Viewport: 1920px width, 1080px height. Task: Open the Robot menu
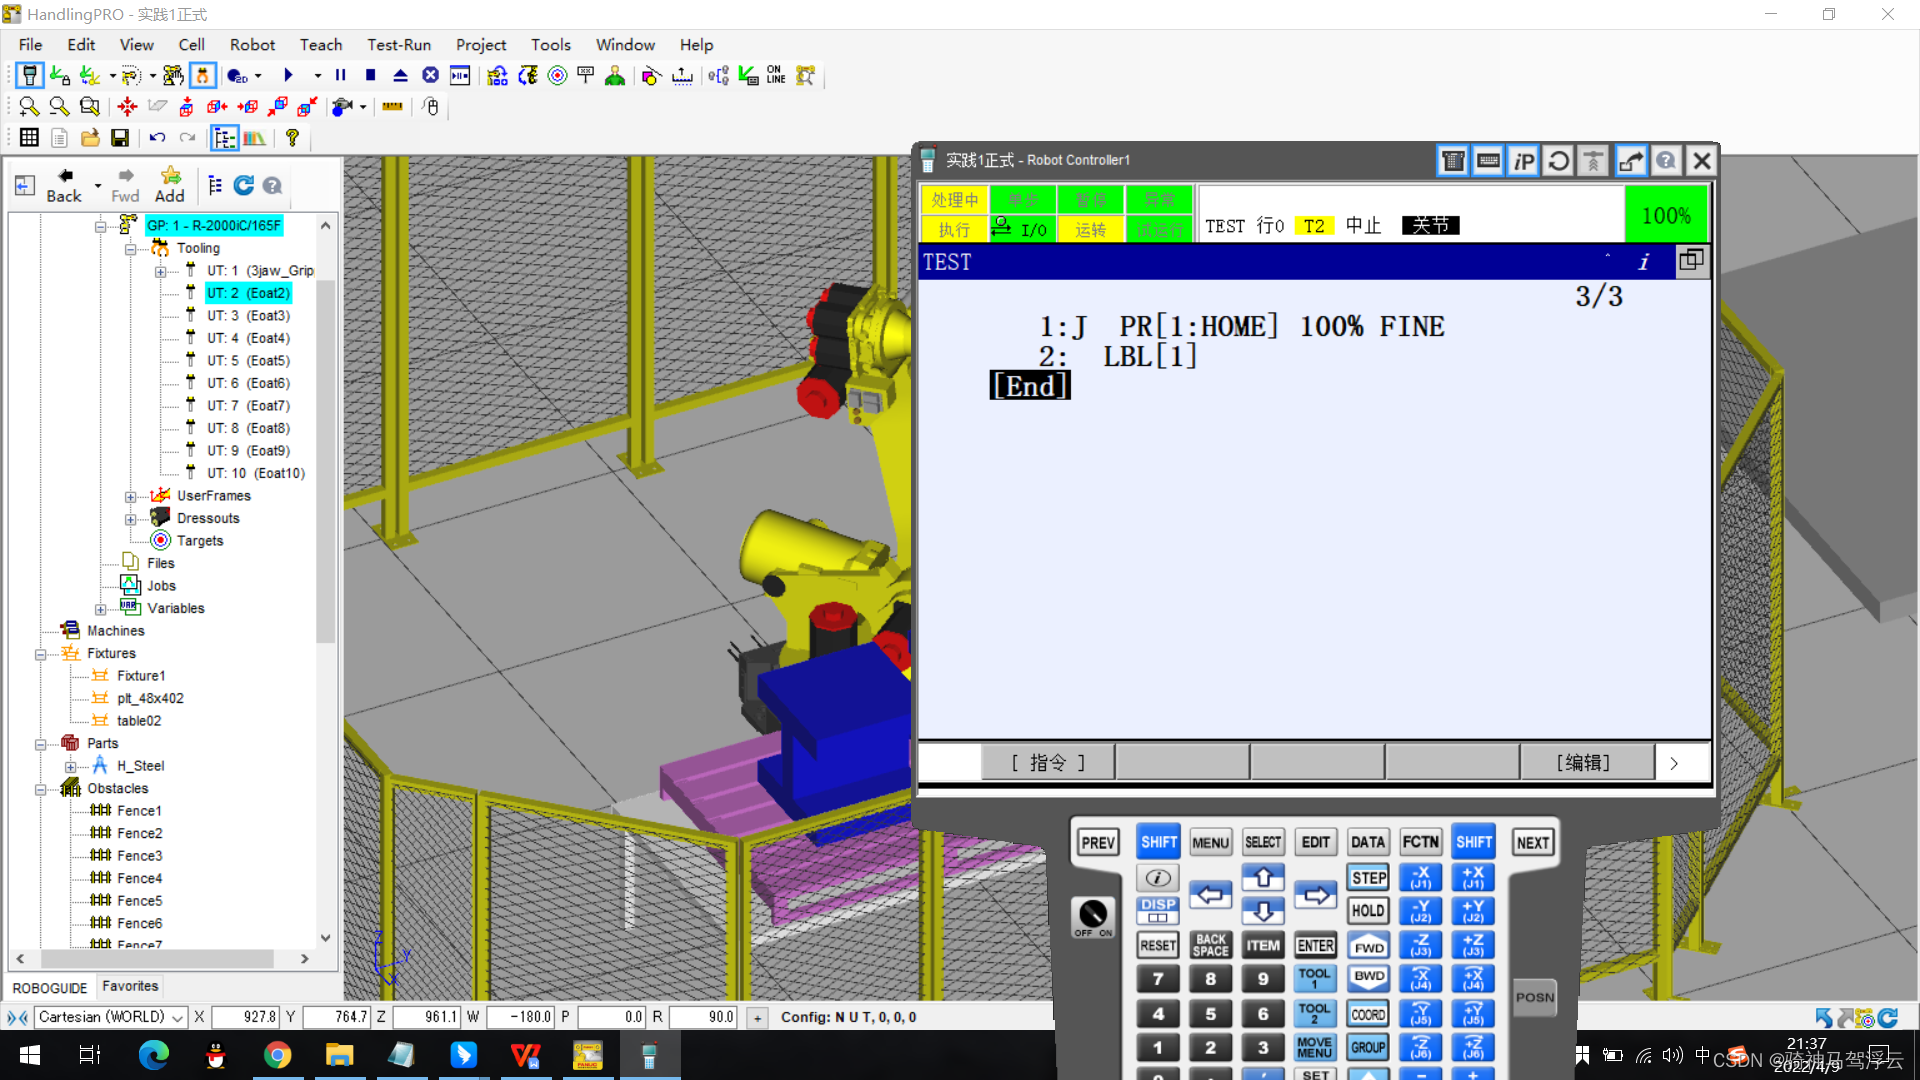tap(252, 45)
